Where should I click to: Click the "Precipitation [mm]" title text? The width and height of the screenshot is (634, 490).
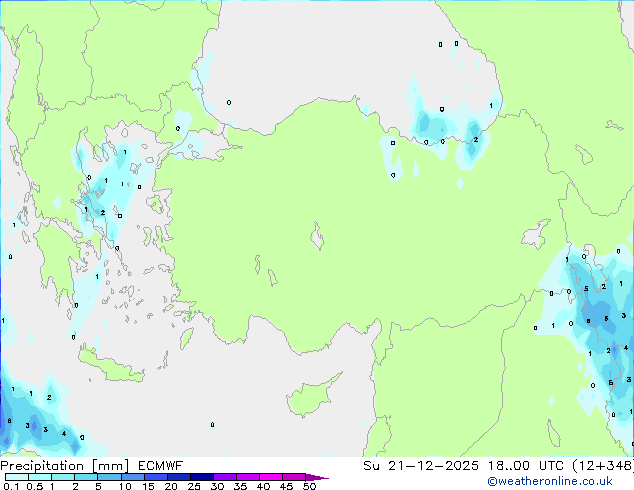(x=65, y=466)
